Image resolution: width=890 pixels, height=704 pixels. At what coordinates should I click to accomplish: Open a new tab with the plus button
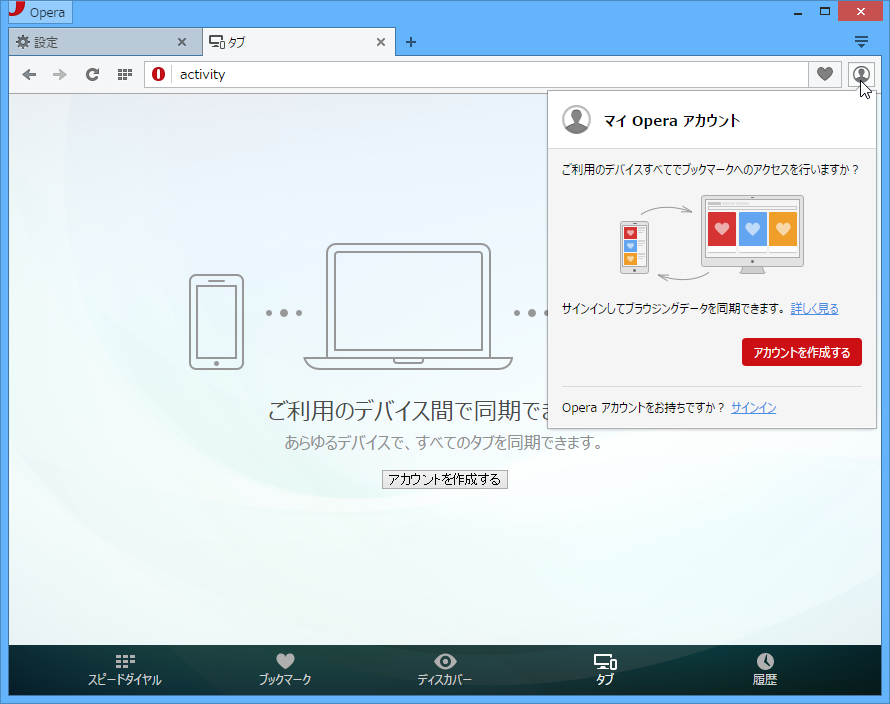tap(411, 42)
